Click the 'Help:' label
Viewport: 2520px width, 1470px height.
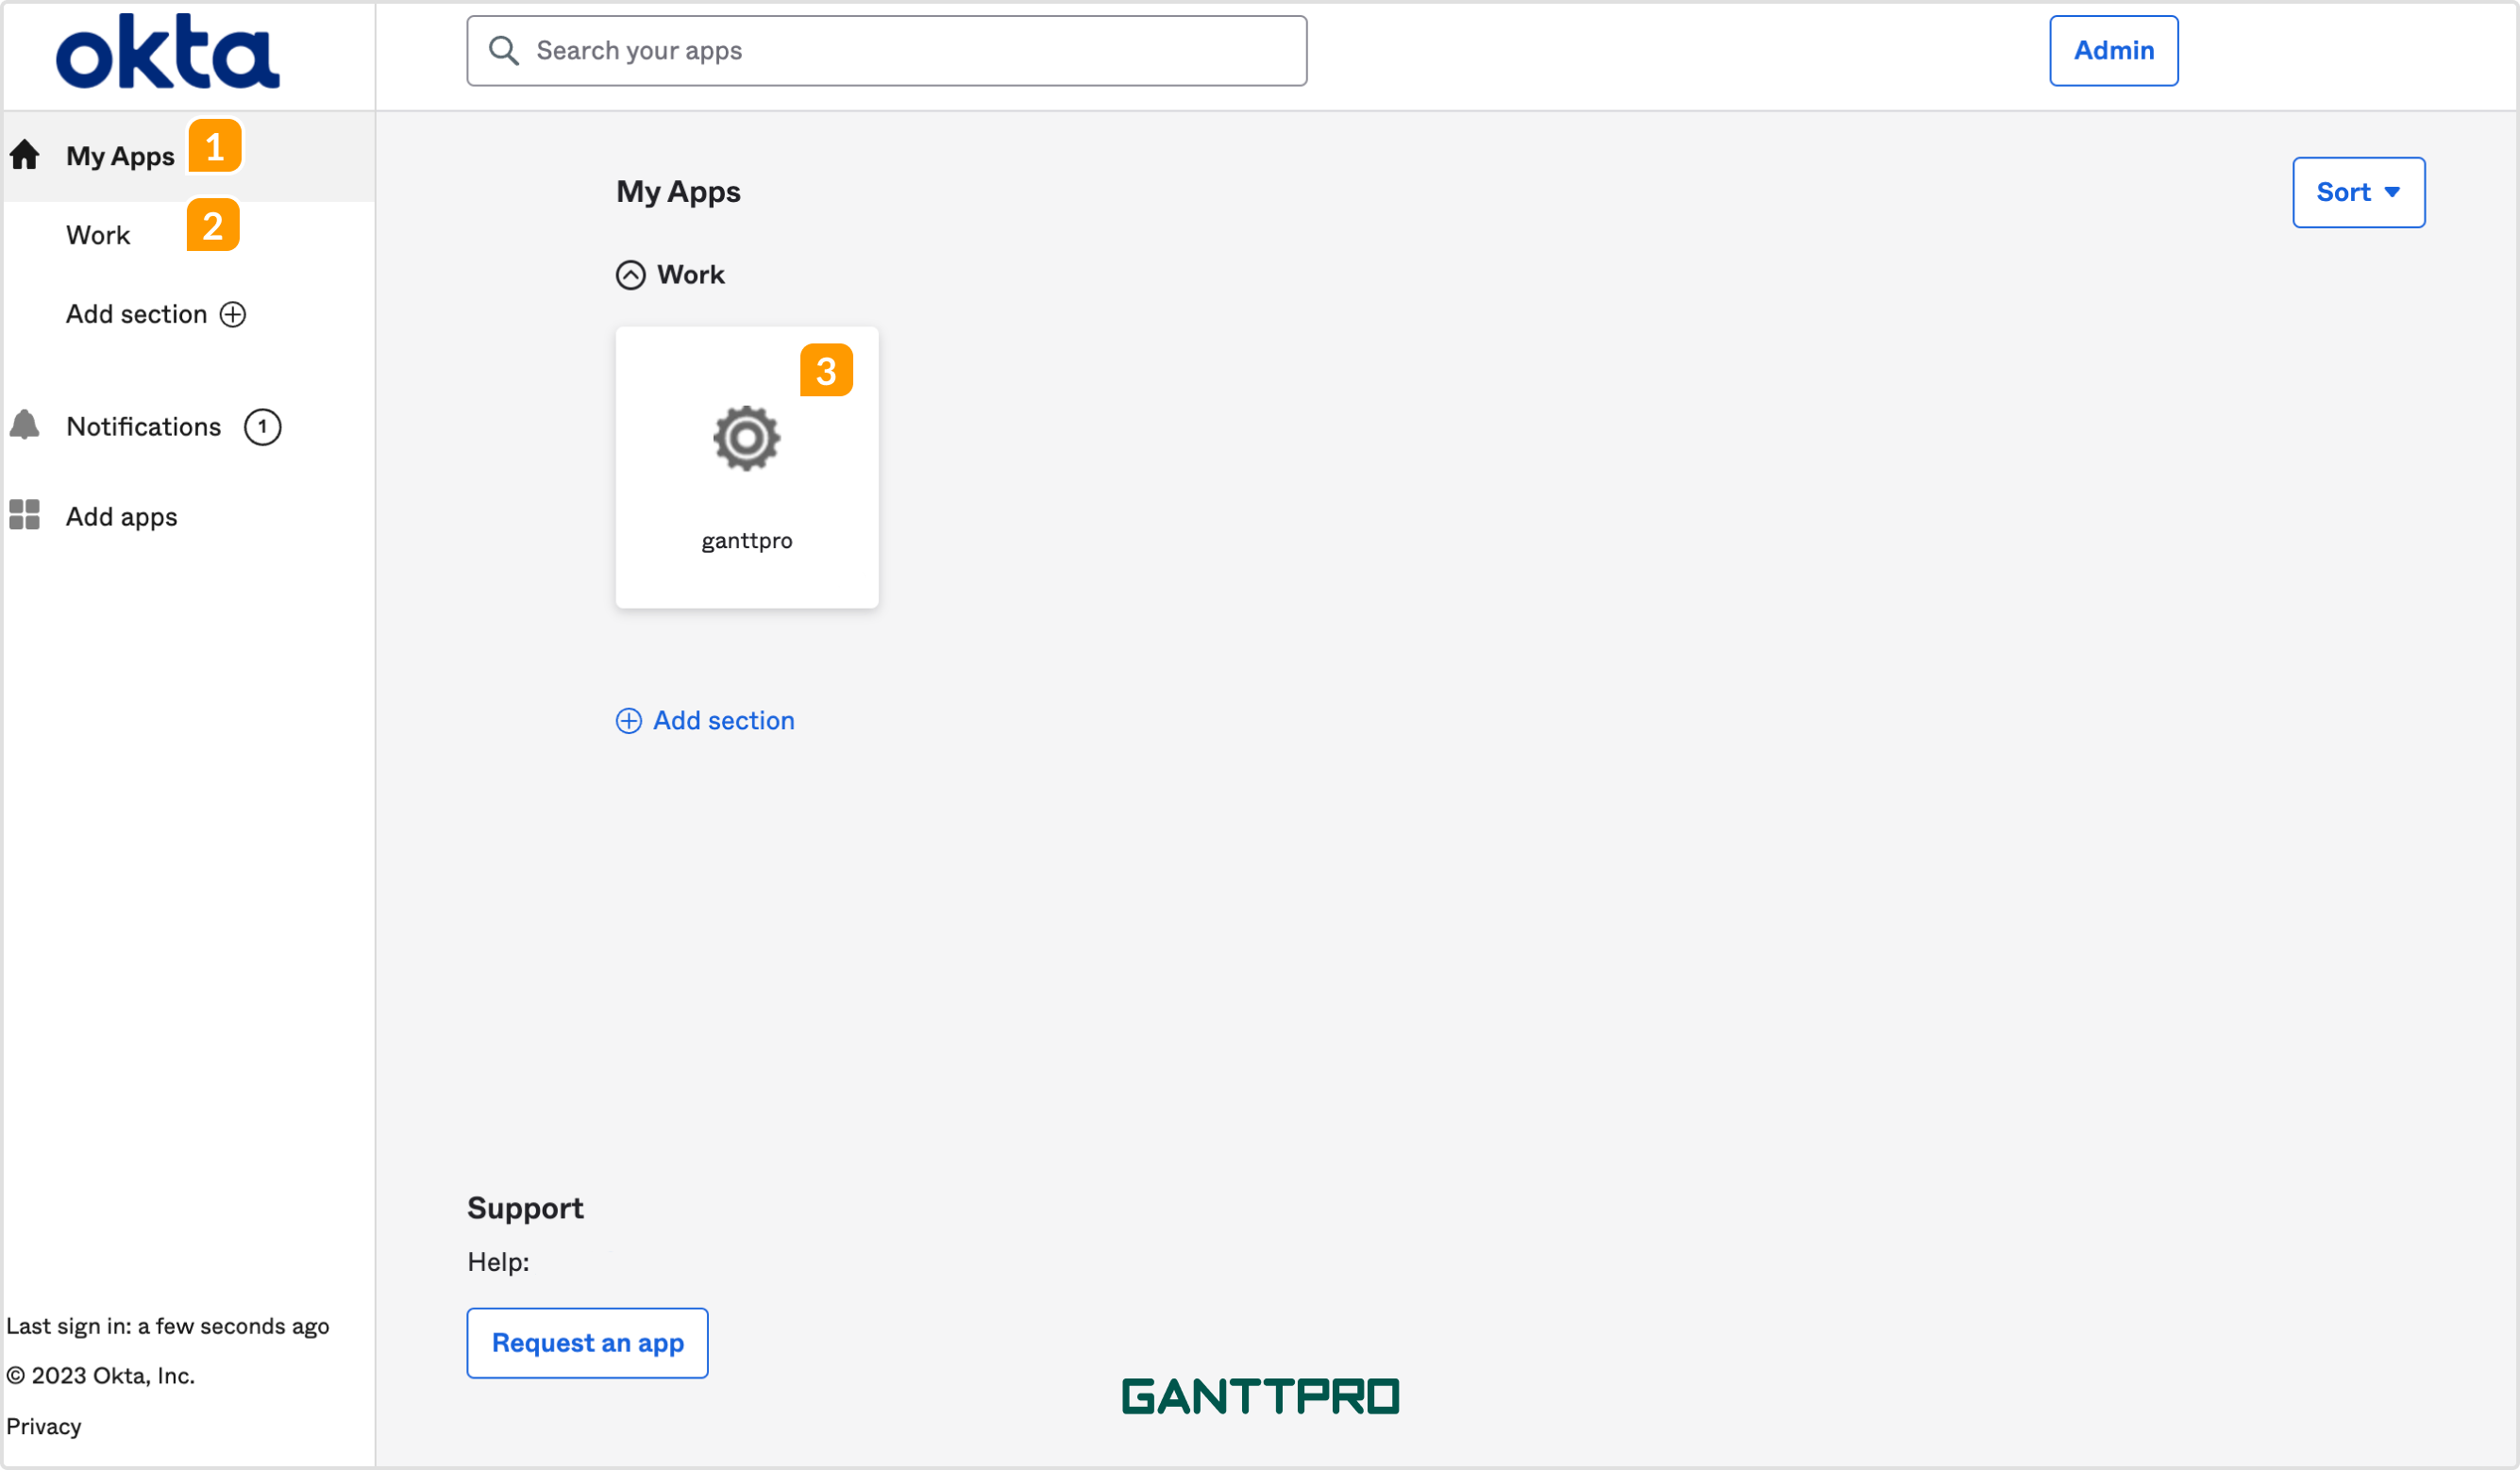[498, 1262]
